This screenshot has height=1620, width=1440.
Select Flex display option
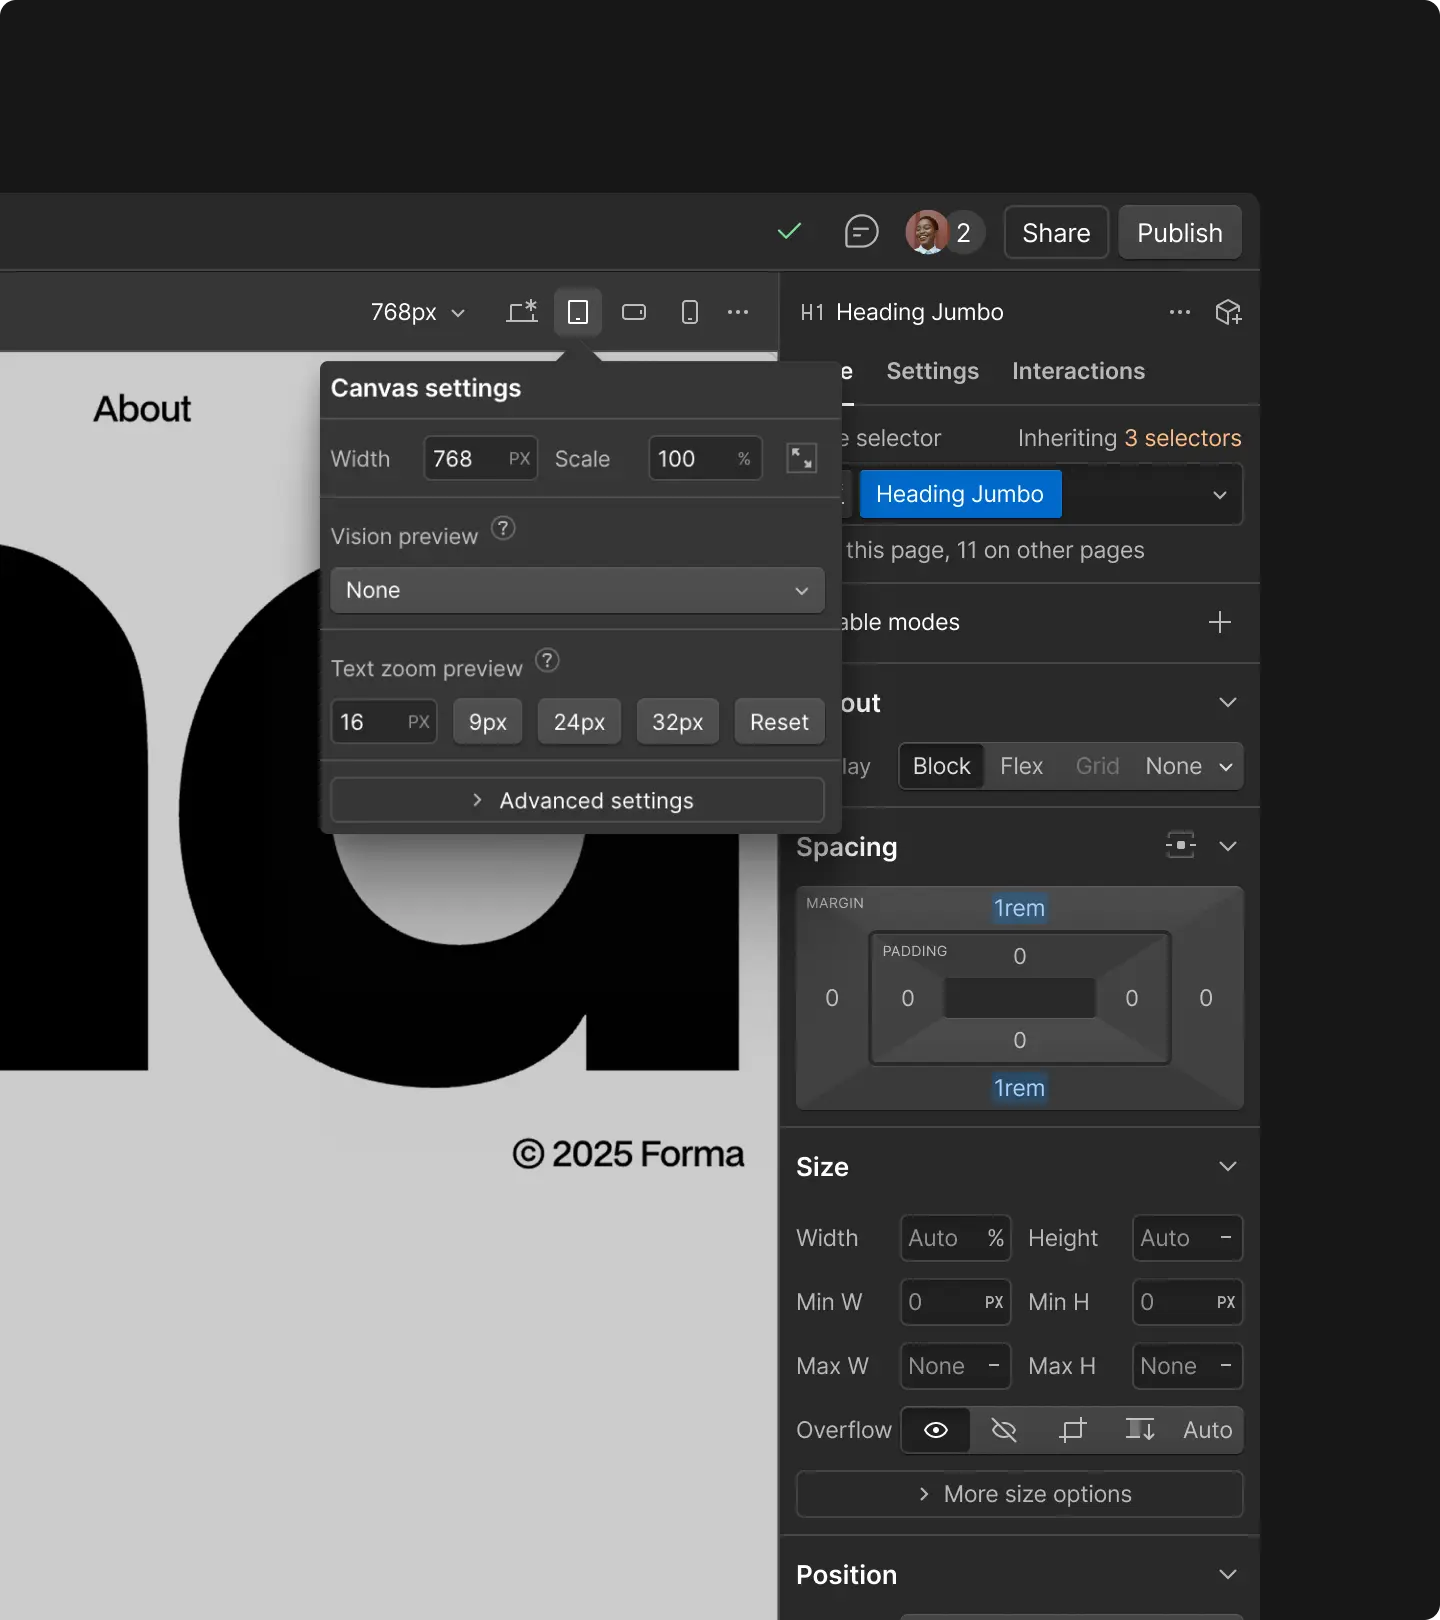(1021, 766)
